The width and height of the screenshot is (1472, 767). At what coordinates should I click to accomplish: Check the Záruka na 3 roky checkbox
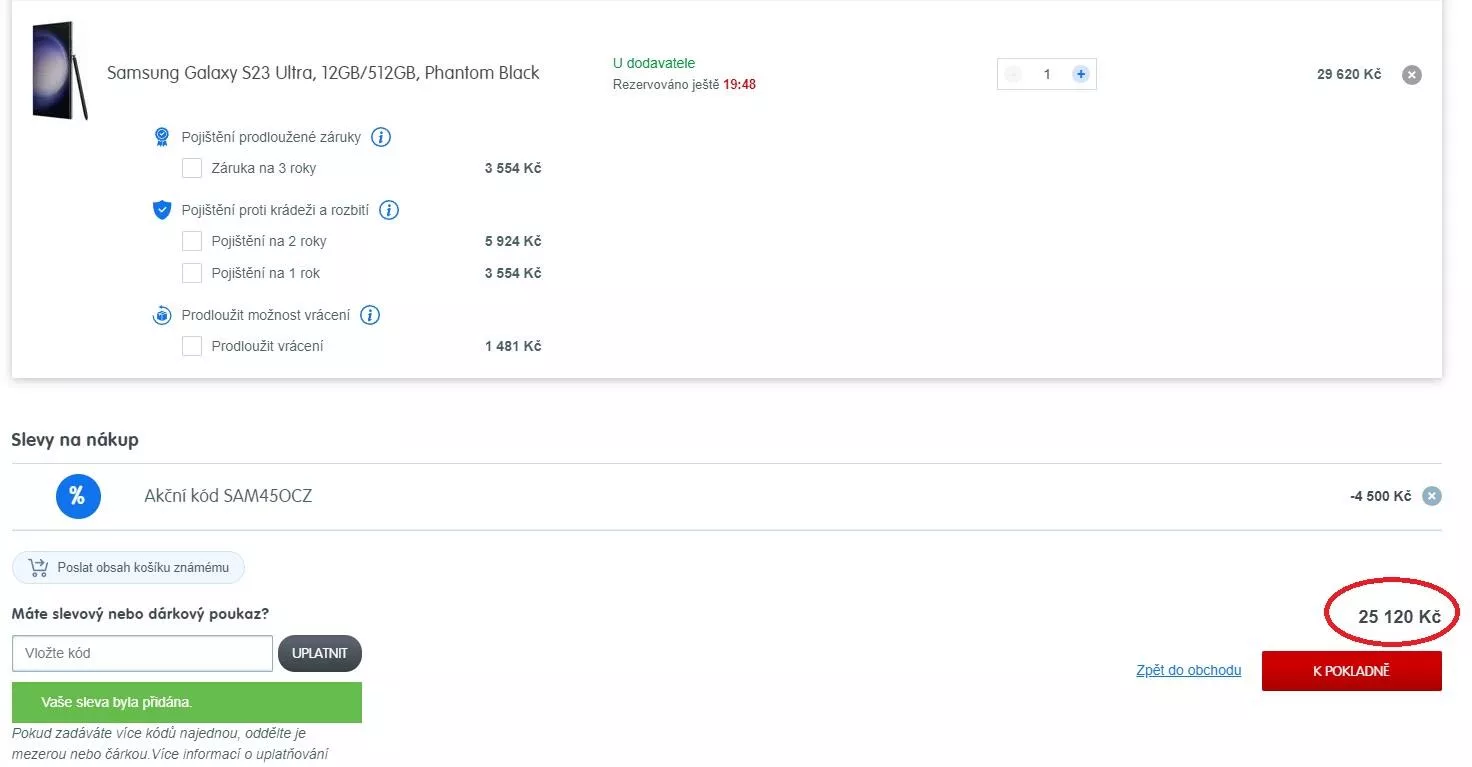pyautogui.click(x=192, y=168)
